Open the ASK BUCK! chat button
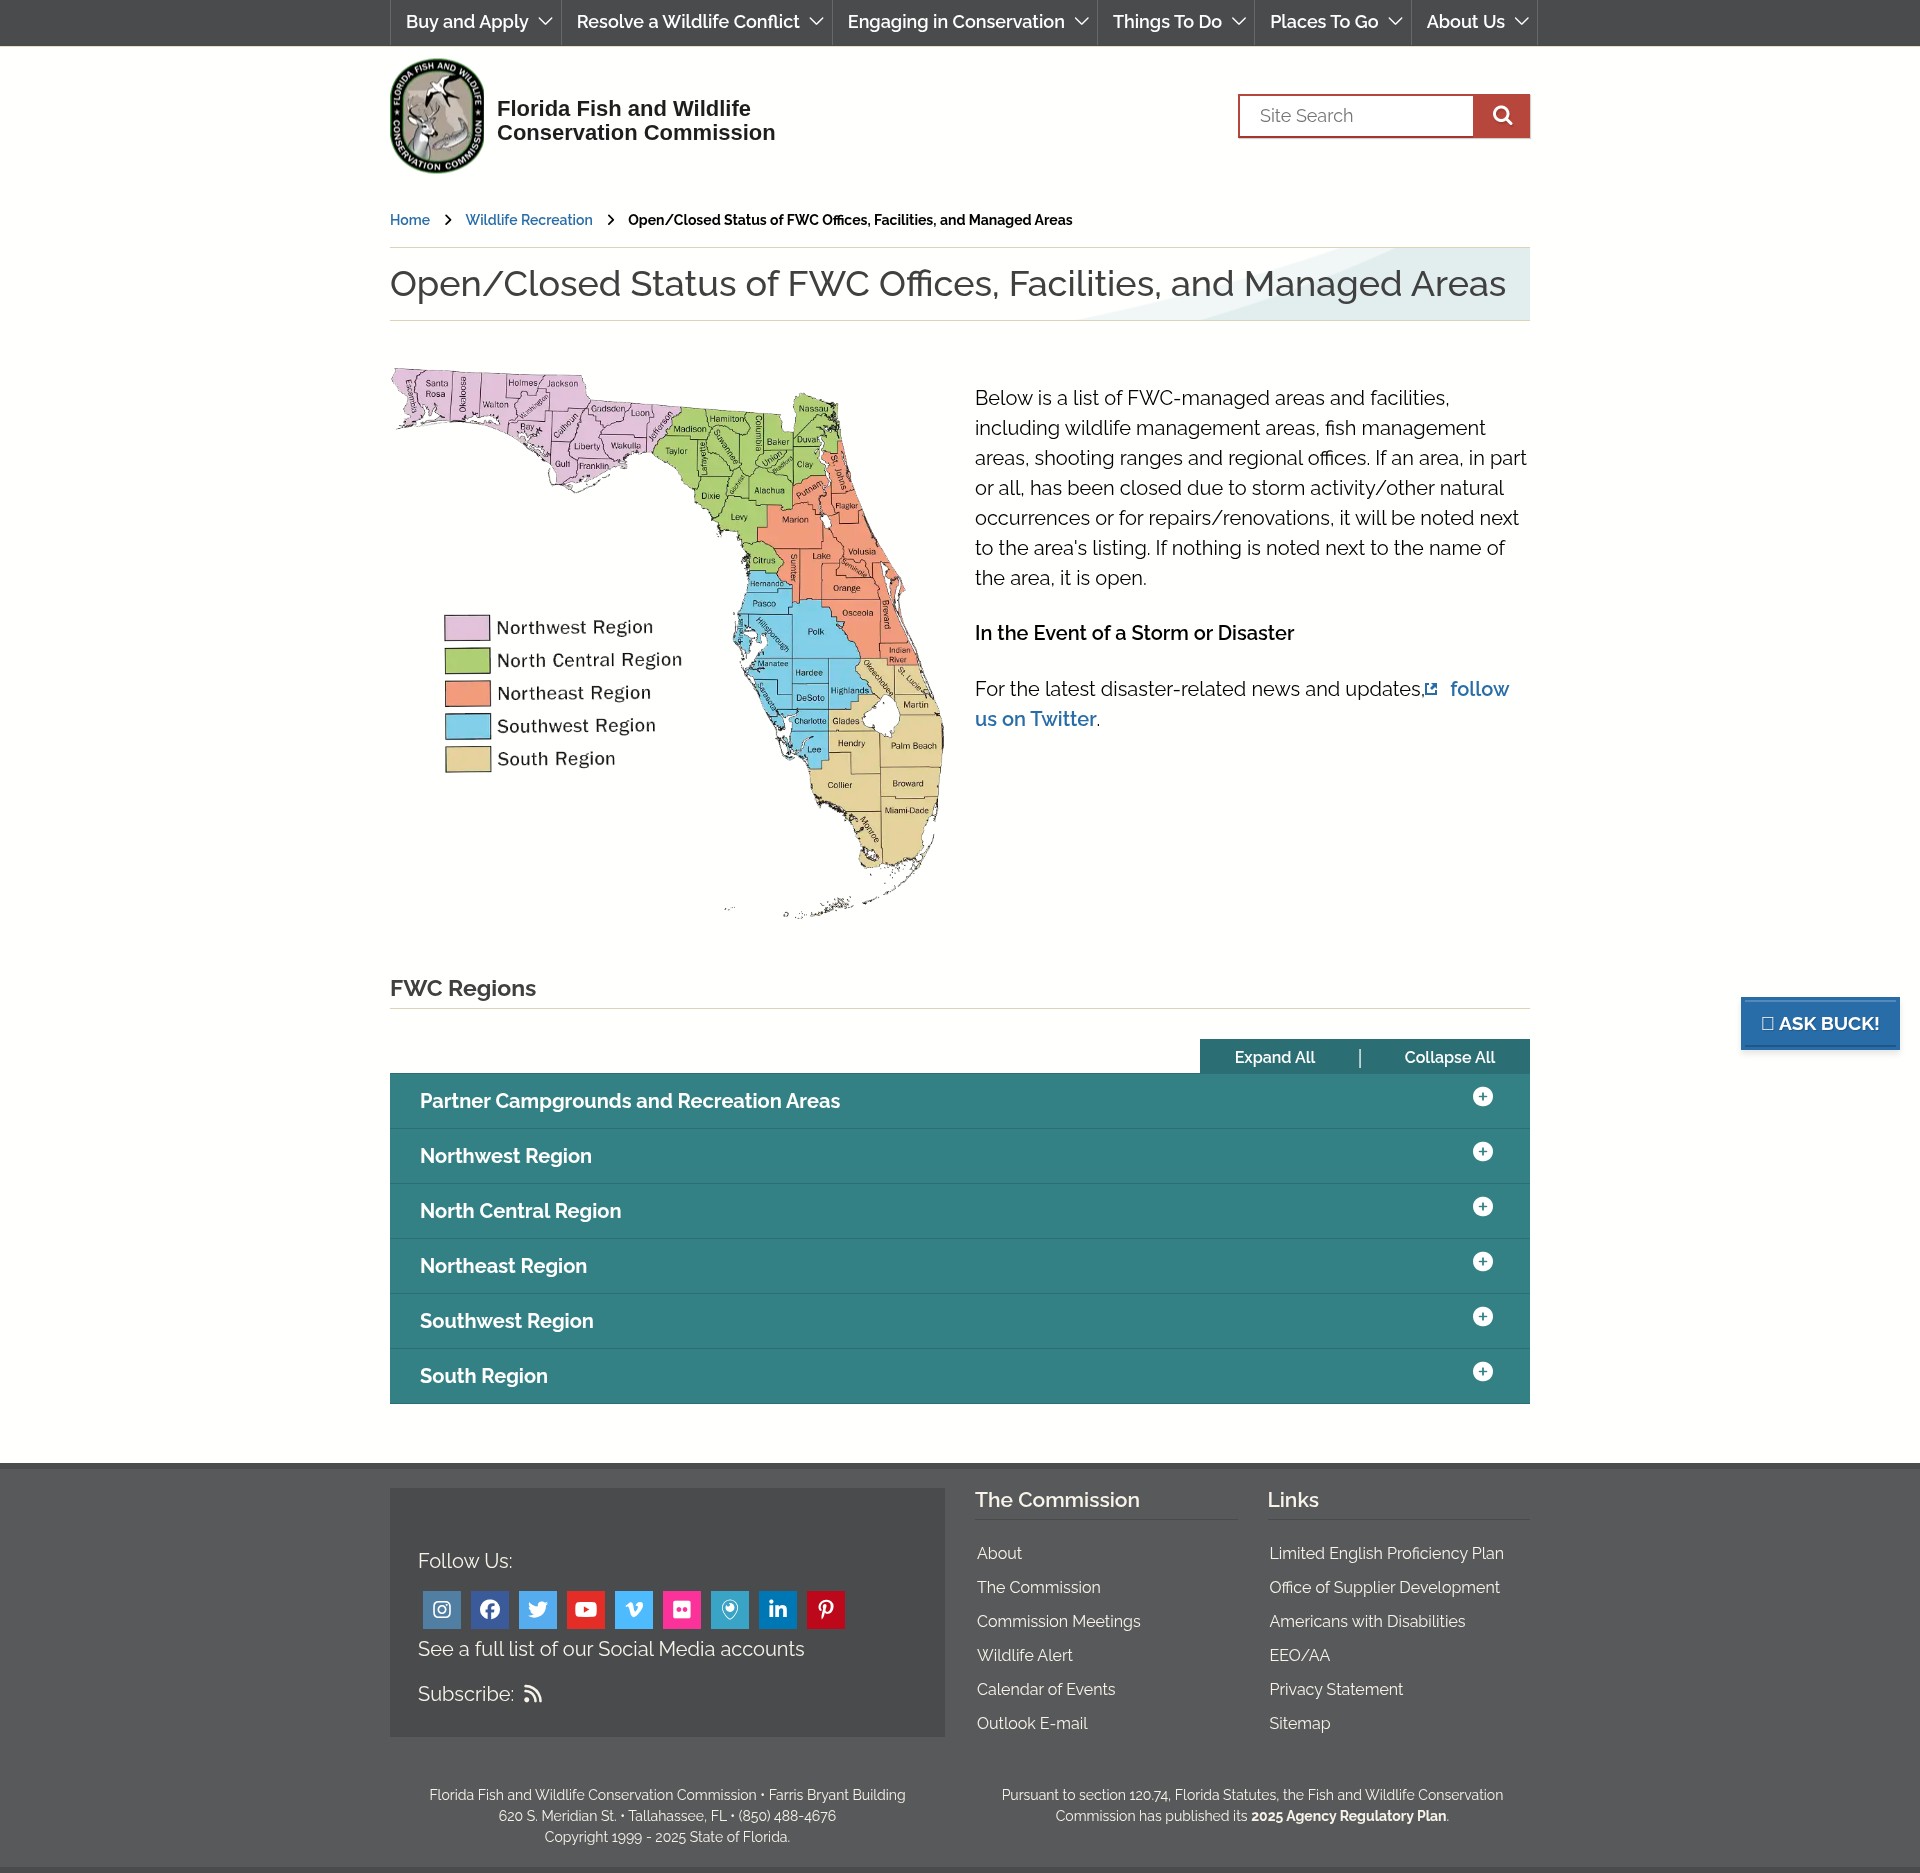 1820,1023
